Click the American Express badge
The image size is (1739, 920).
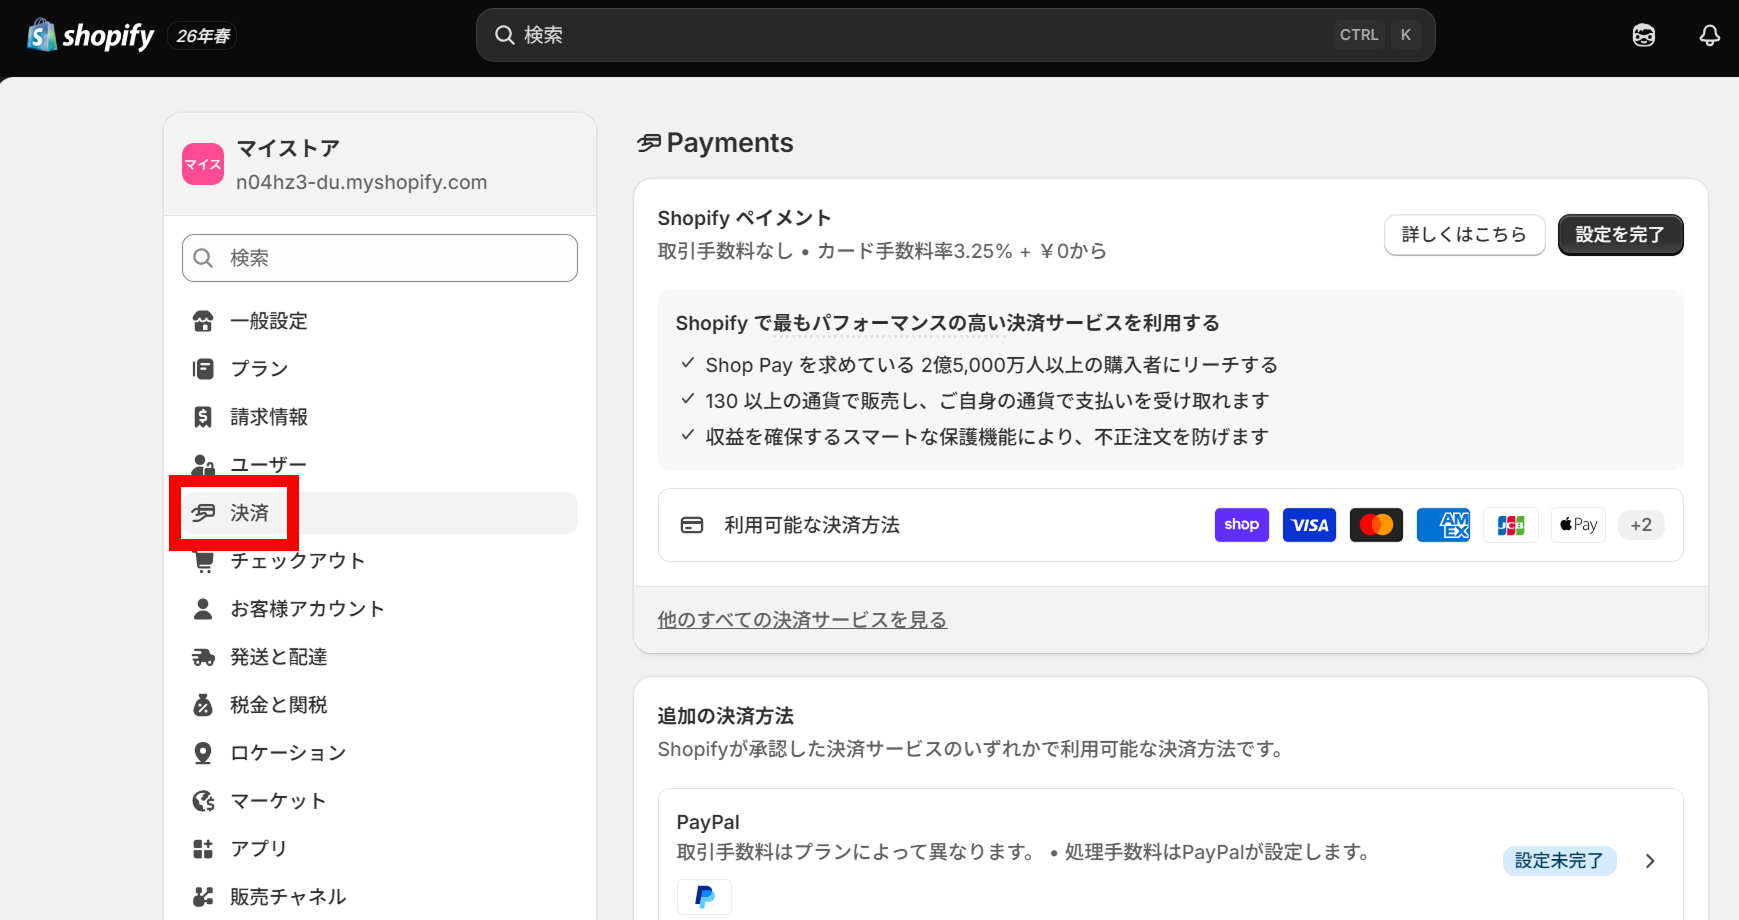[x=1443, y=525]
